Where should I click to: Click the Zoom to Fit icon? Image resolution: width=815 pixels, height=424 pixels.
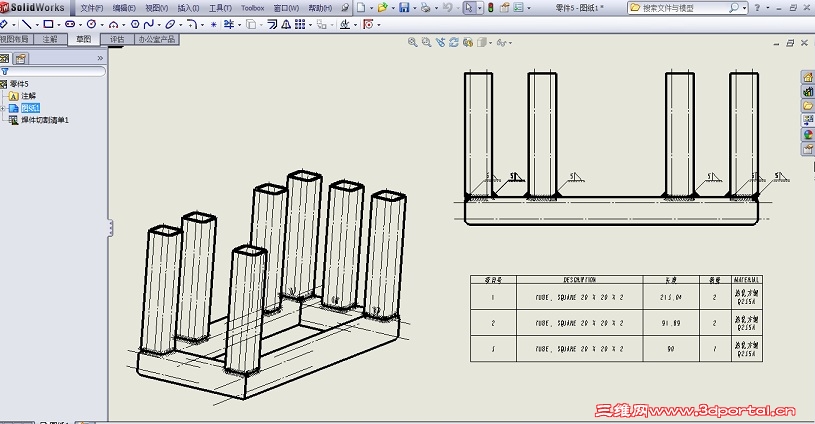click(413, 43)
